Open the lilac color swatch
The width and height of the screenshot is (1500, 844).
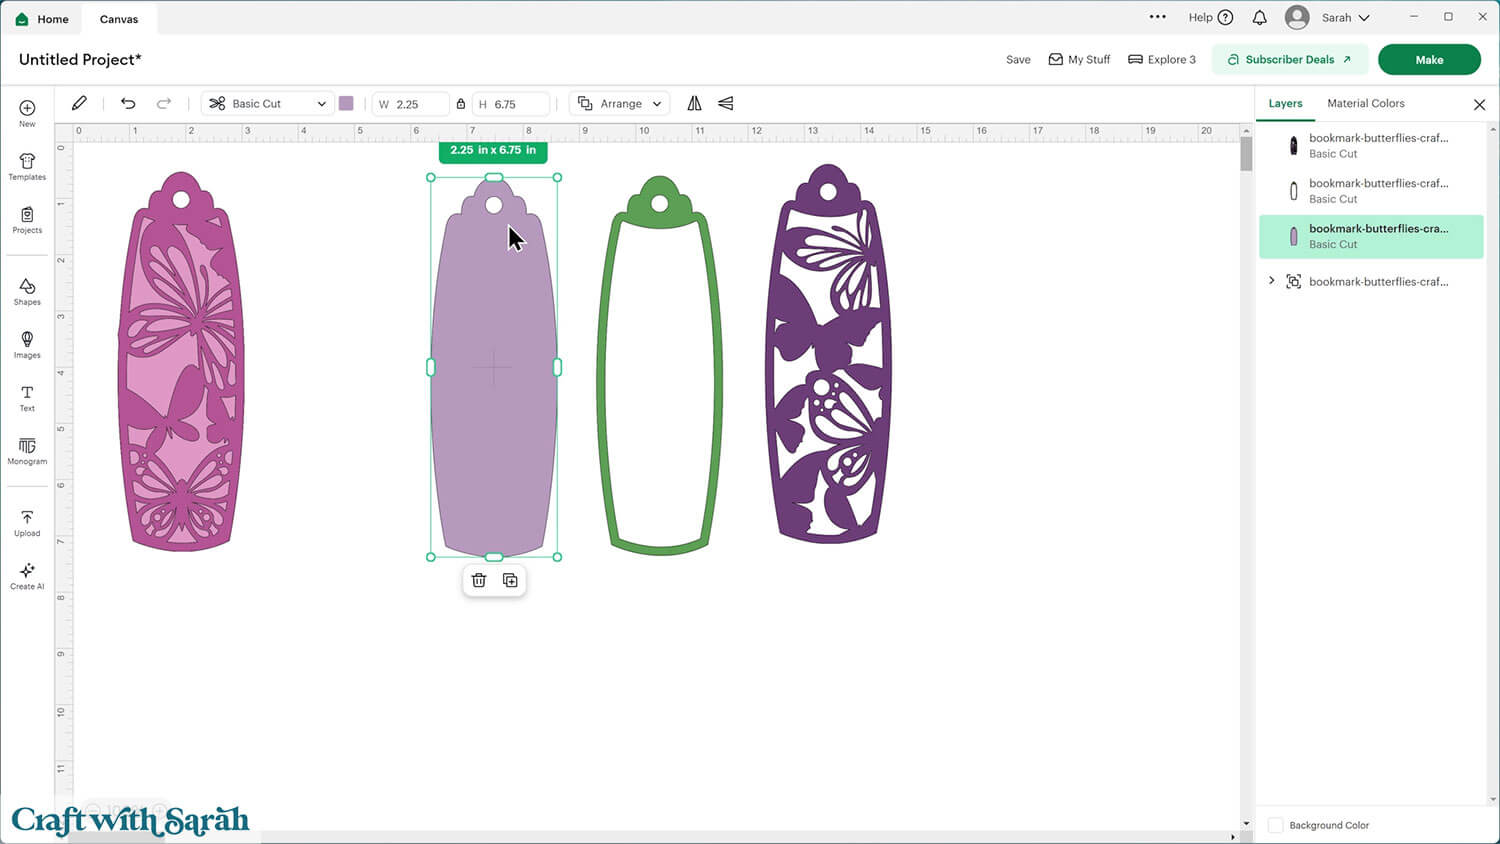pos(346,104)
